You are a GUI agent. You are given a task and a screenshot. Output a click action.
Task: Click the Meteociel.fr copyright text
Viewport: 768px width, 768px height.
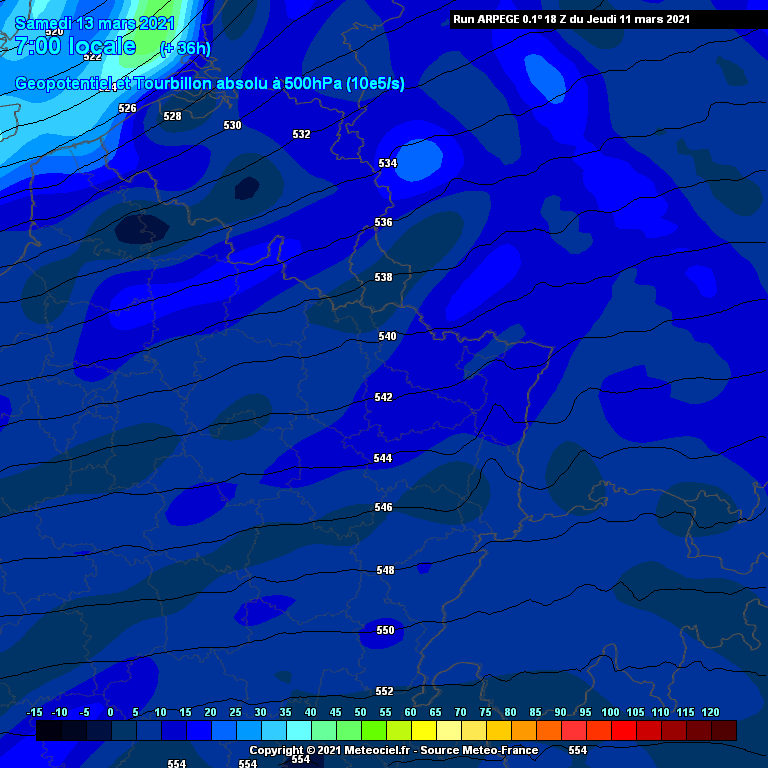click(x=393, y=751)
